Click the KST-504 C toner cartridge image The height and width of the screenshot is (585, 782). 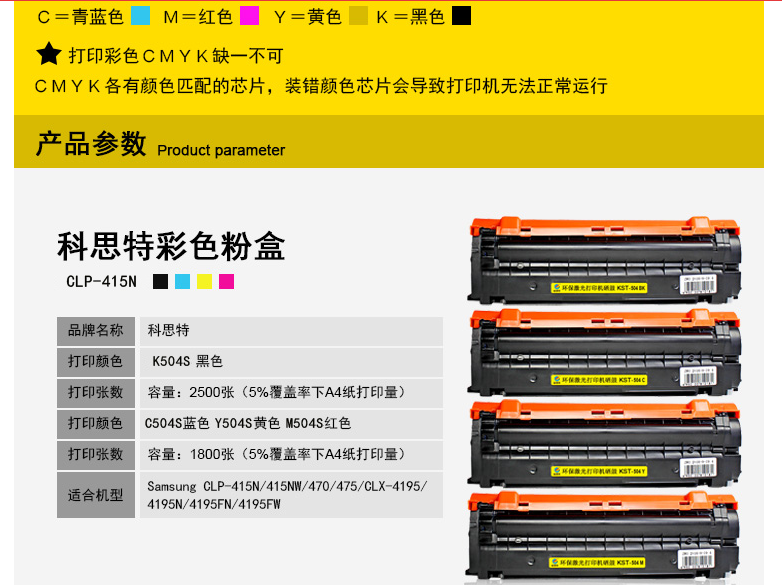(x=604, y=352)
